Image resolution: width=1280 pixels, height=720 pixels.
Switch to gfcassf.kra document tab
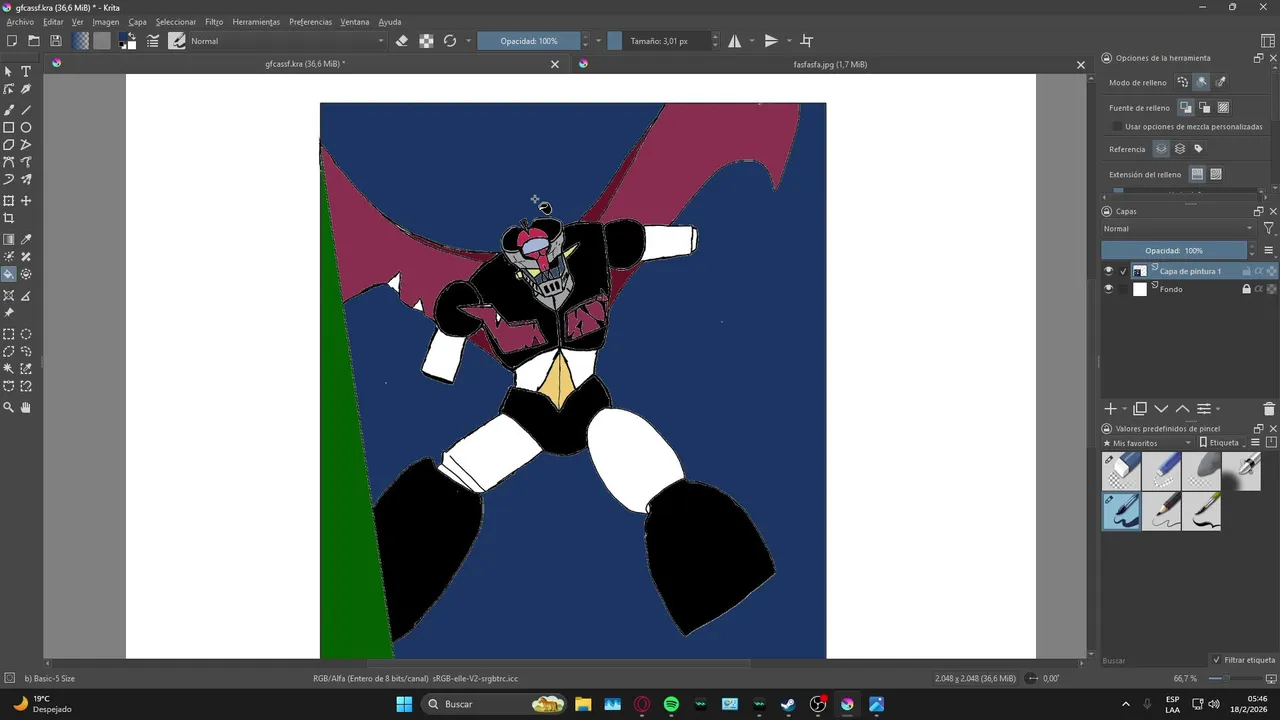305,64
